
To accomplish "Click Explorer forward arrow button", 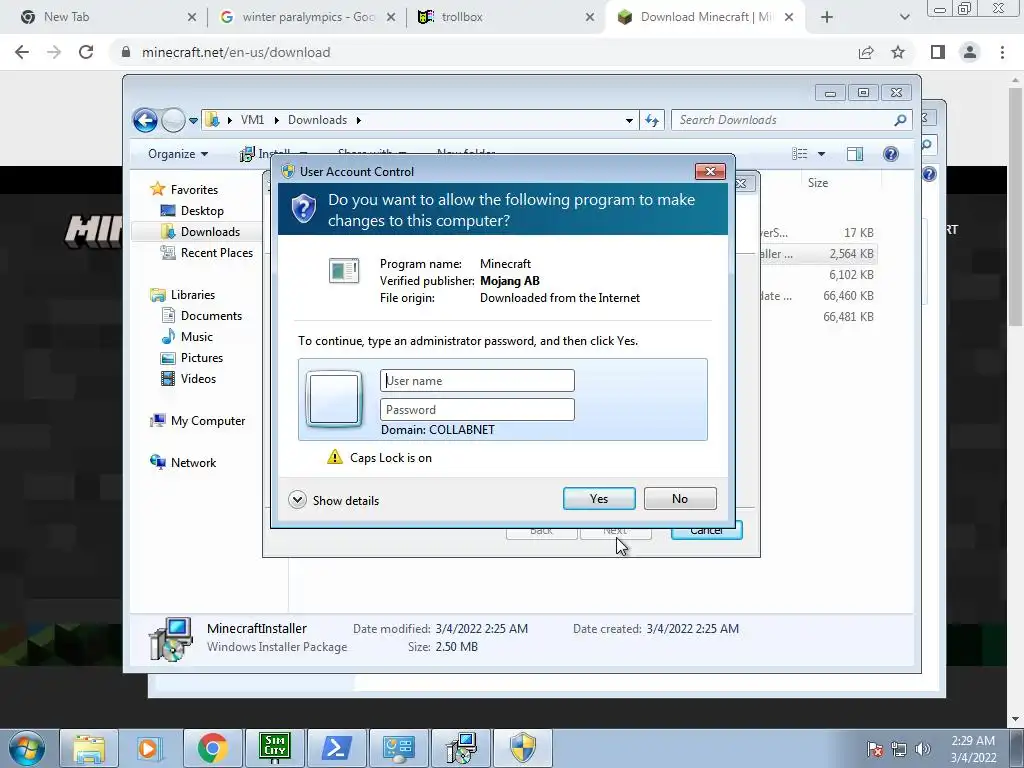I will (x=173, y=120).
